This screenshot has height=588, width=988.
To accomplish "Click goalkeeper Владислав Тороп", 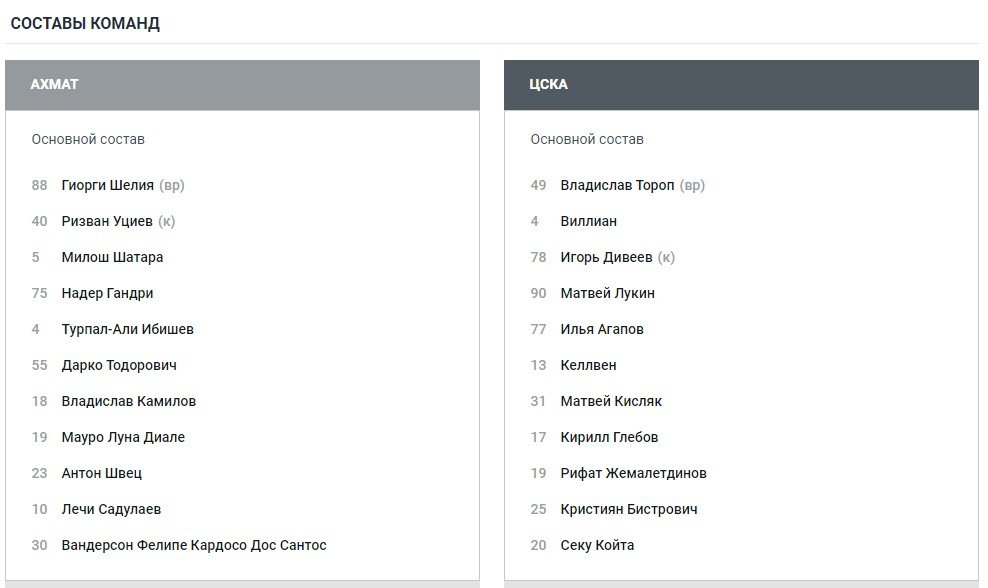I will pyautogui.click(x=617, y=185).
